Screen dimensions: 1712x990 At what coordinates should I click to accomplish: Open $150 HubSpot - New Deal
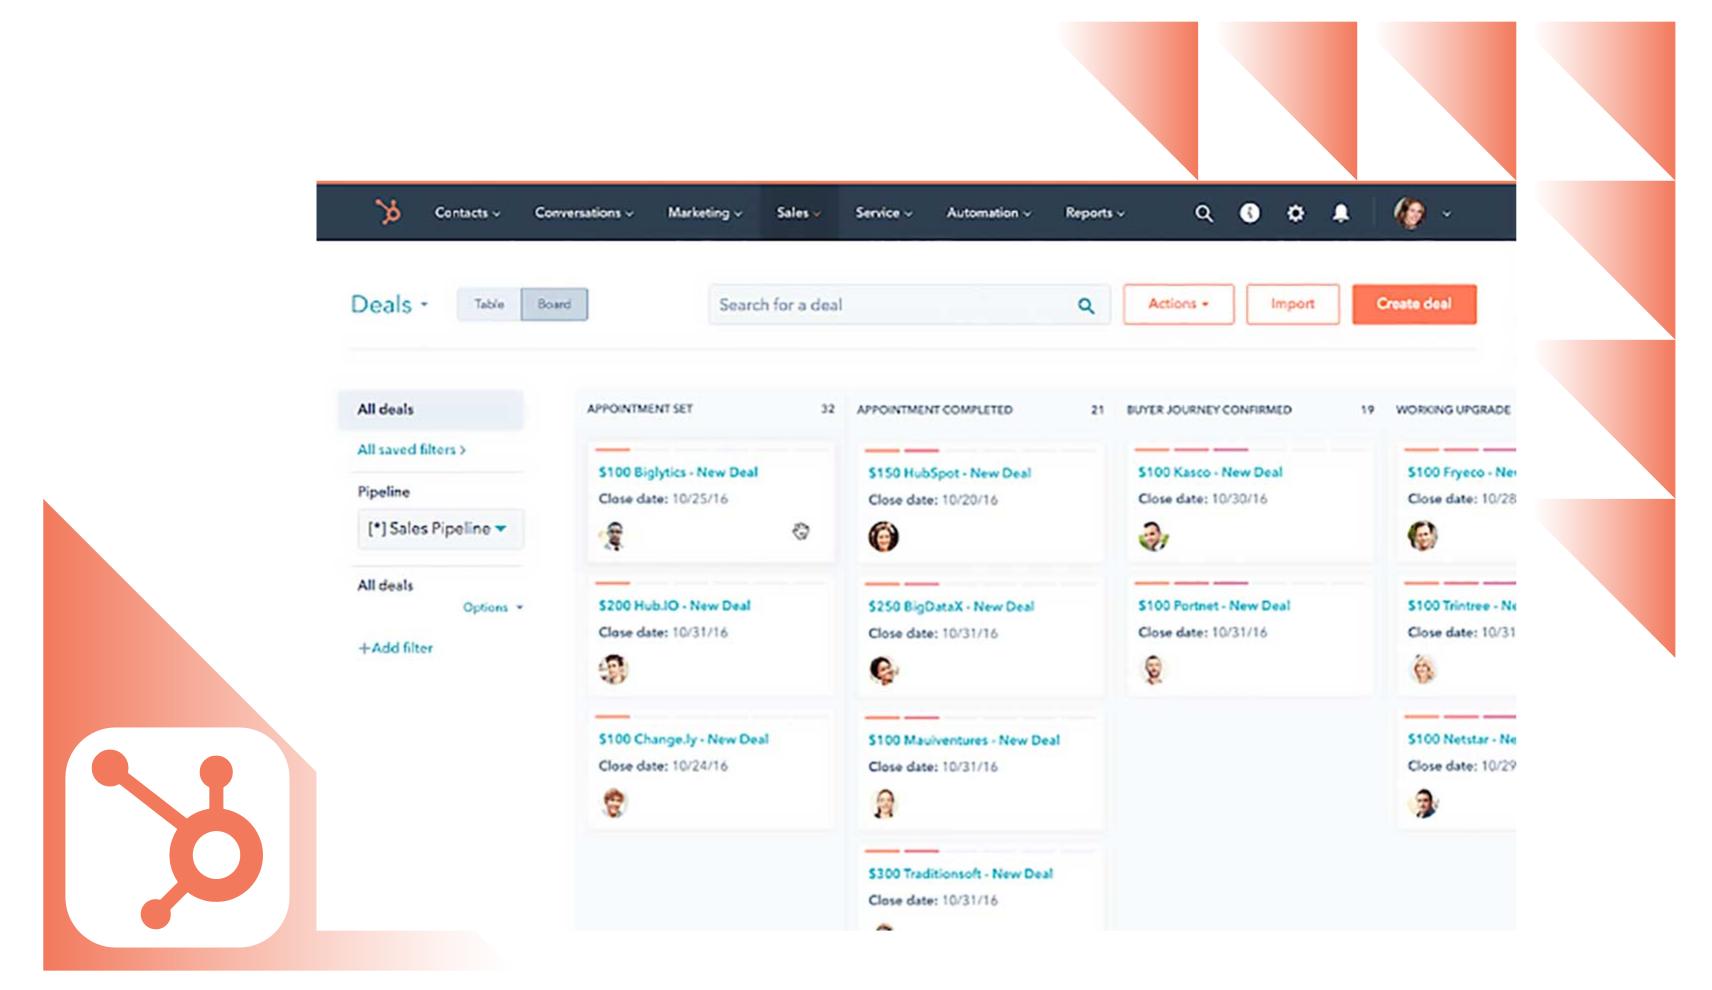click(949, 473)
